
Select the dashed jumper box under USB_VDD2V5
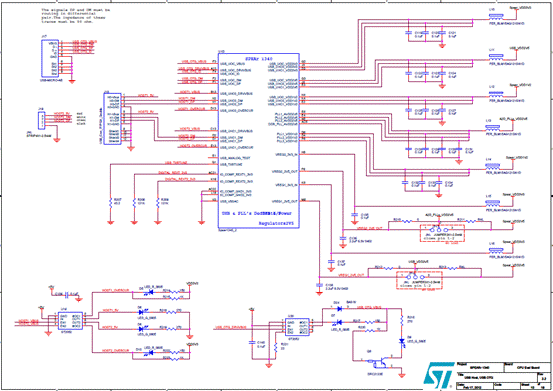pos(420,280)
